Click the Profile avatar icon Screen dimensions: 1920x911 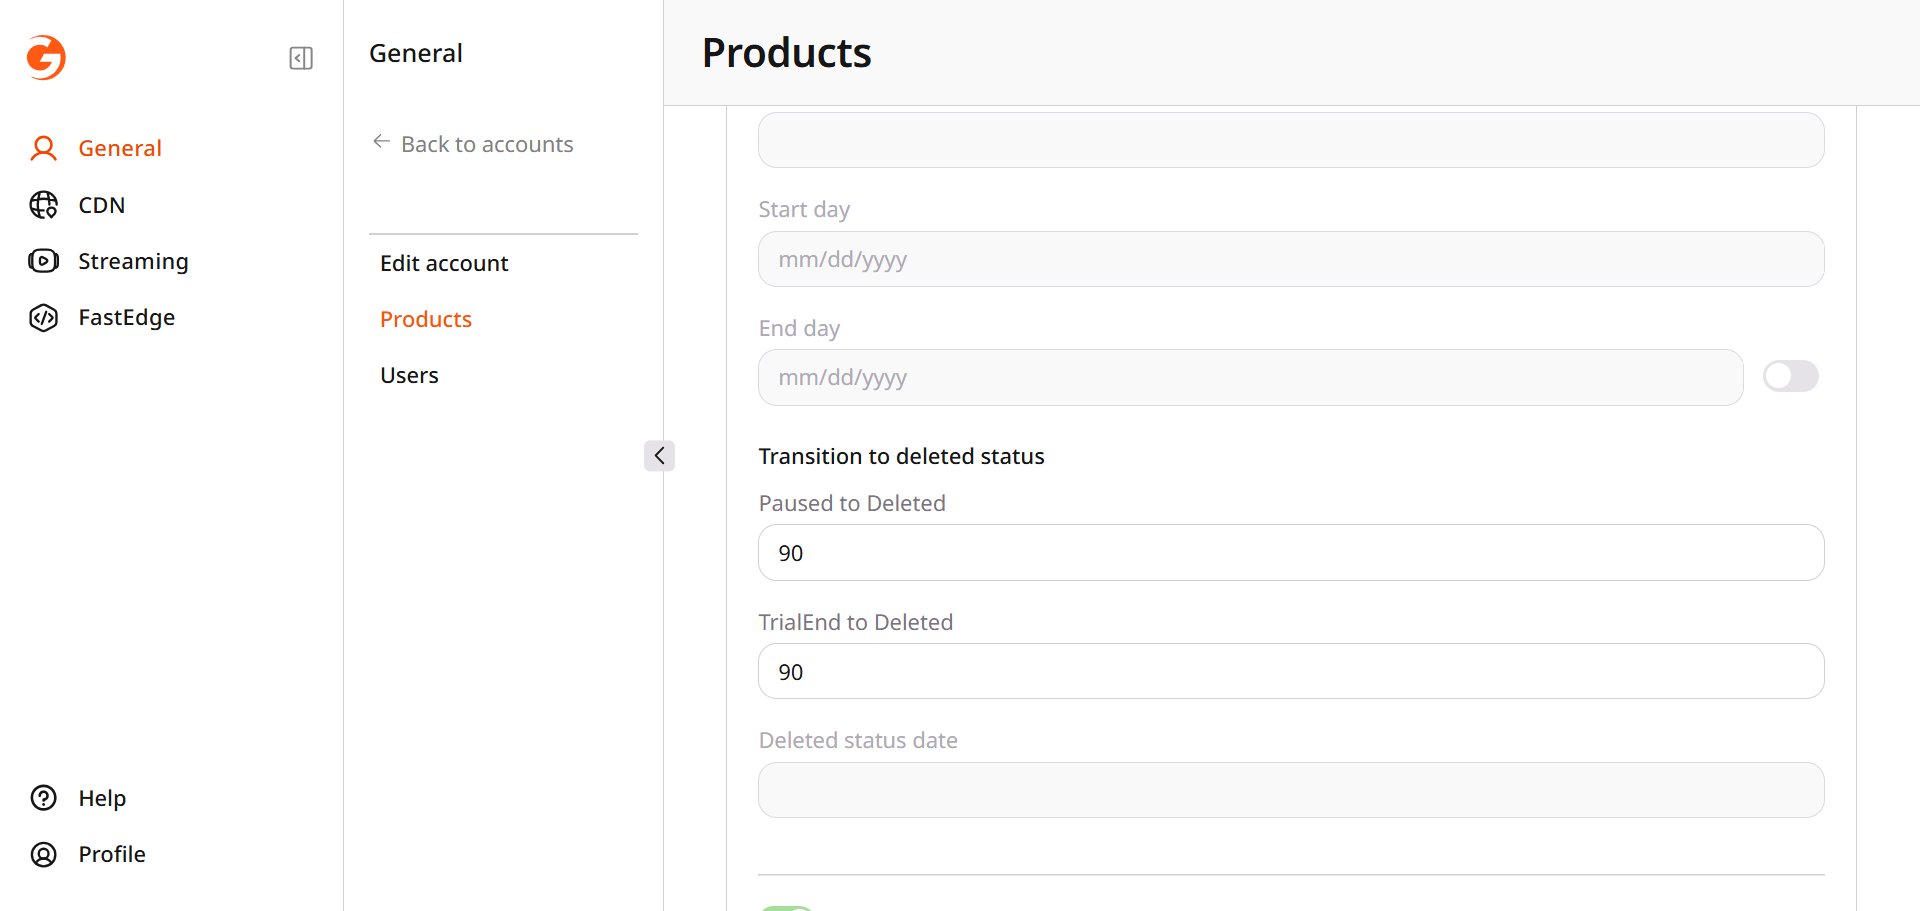44,854
